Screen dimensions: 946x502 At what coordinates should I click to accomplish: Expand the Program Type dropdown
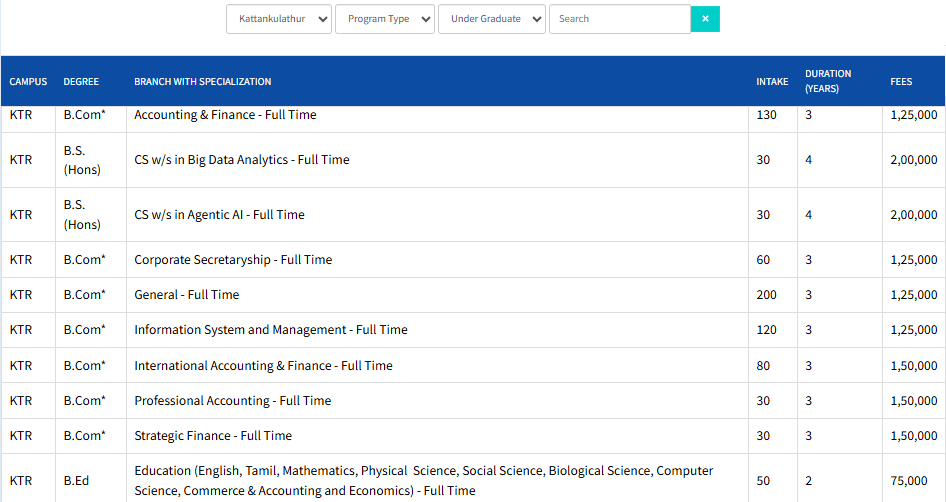[385, 19]
